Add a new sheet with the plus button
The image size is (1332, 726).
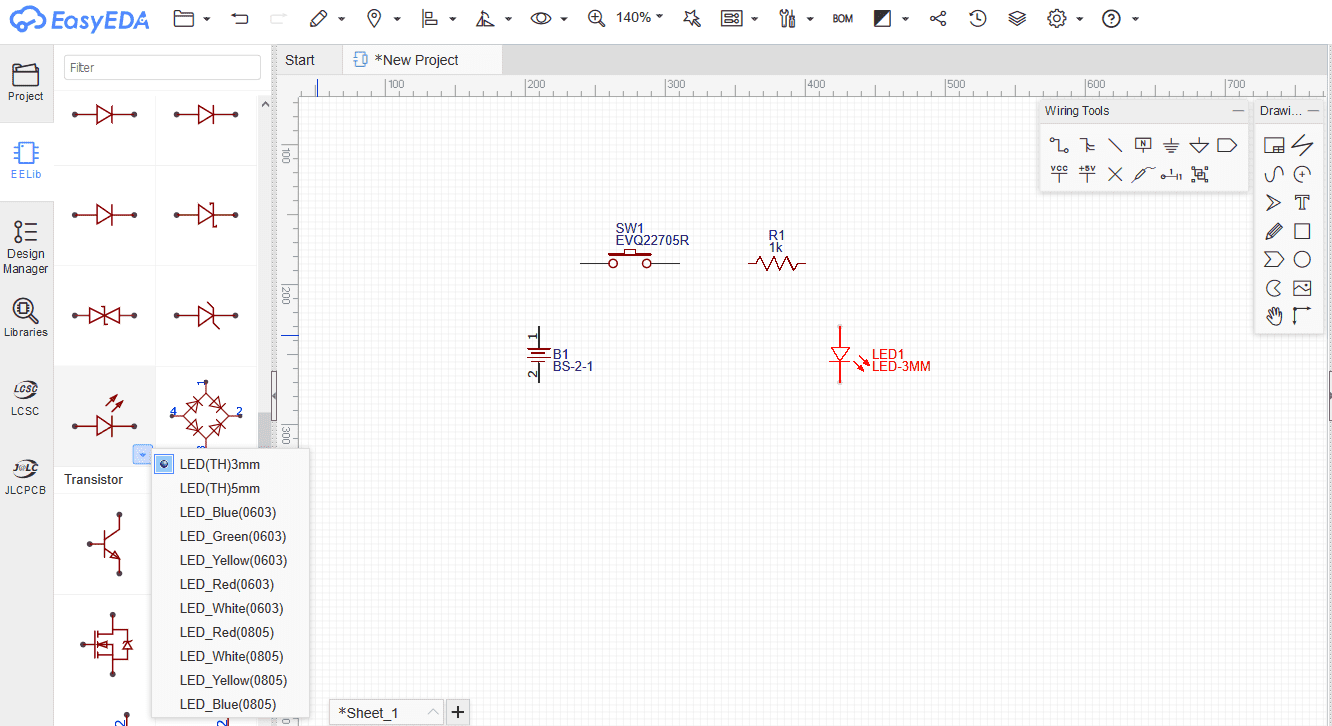click(x=458, y=711)
